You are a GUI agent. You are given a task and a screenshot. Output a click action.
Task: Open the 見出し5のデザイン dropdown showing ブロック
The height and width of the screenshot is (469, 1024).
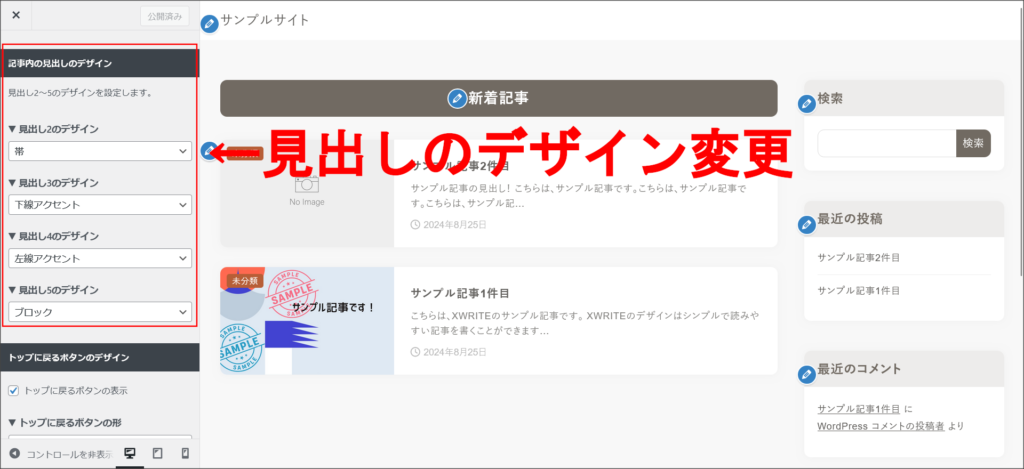click(x=100, y=312)
